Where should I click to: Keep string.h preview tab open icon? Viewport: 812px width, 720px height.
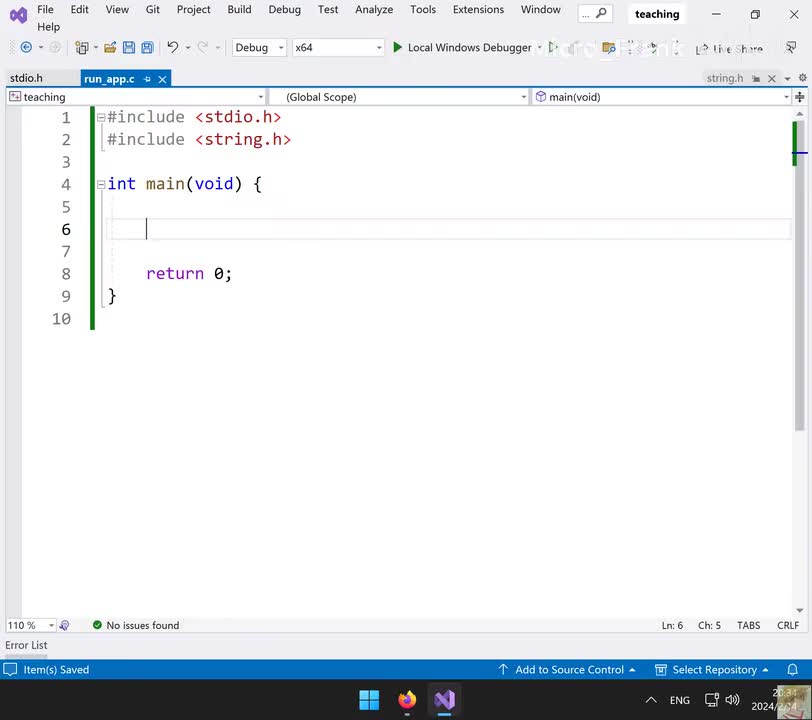pos(756,78)
